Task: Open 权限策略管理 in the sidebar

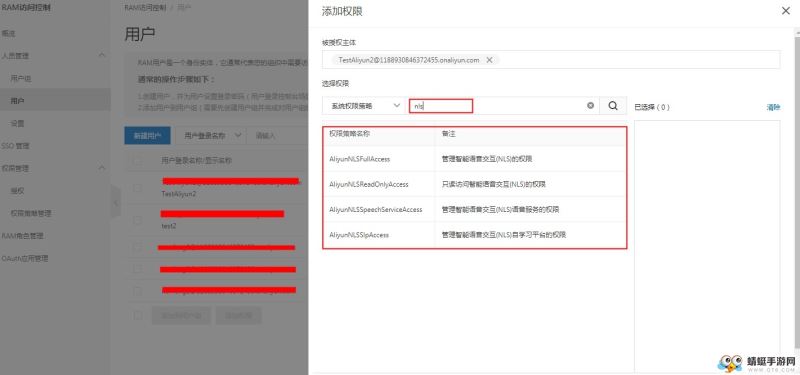Action: pos(31,213)
